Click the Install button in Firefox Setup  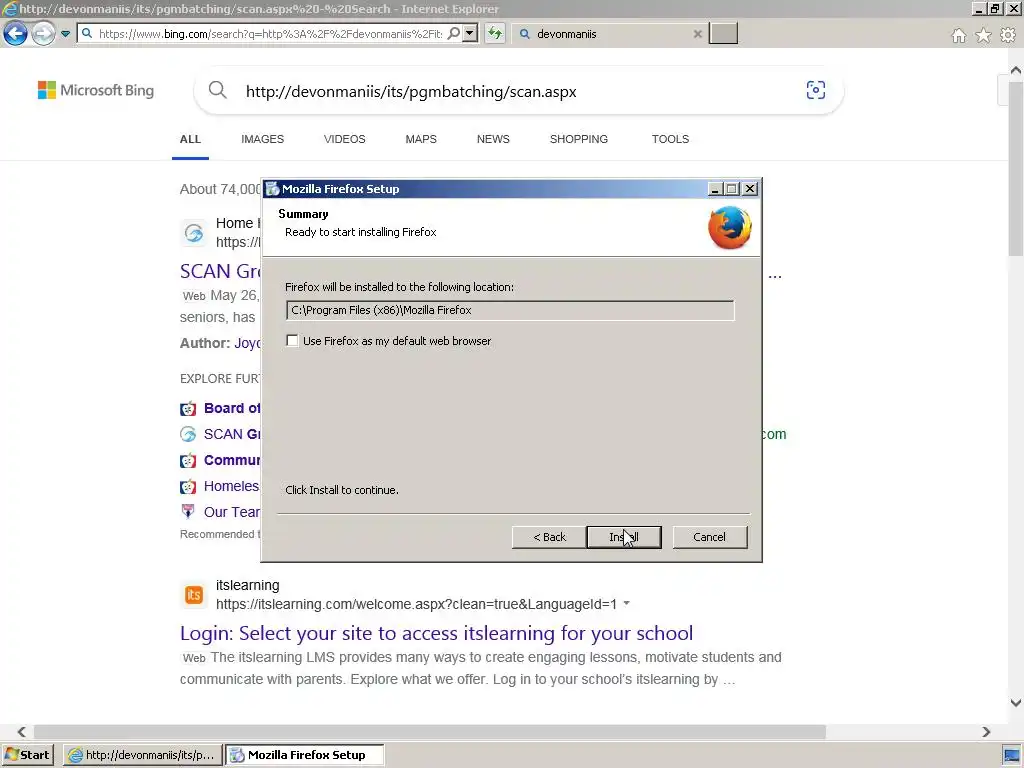click(x=624, y=537)
